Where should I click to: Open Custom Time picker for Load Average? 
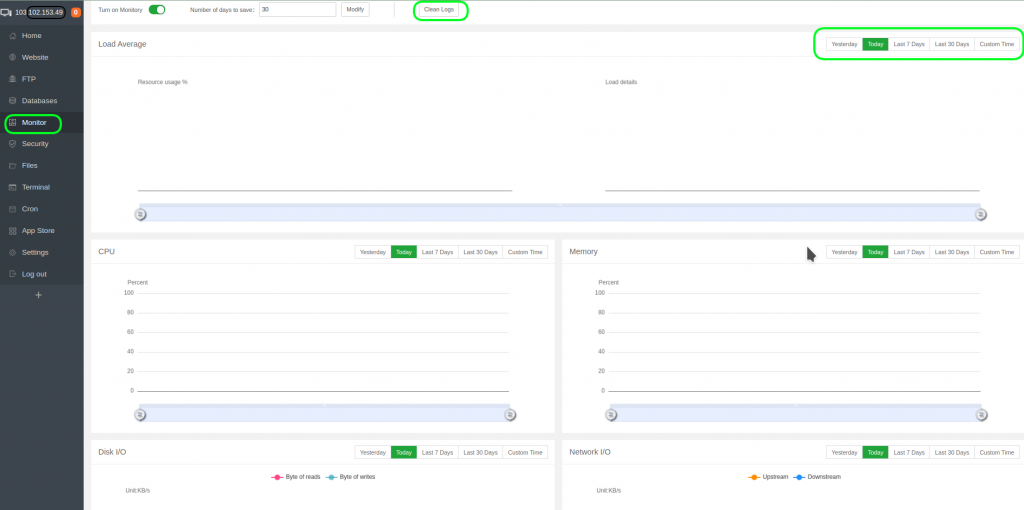996,44
